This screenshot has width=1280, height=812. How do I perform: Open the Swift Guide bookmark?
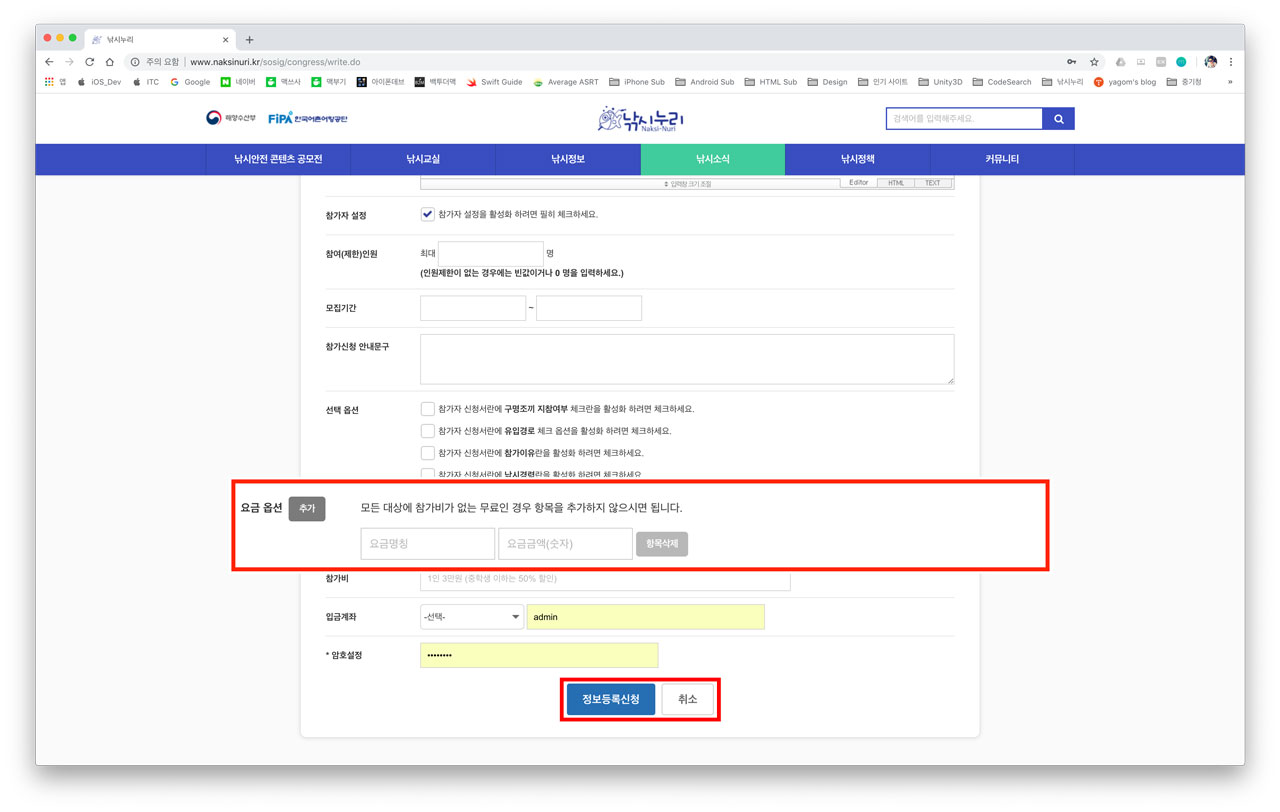(x=494, y=82)
